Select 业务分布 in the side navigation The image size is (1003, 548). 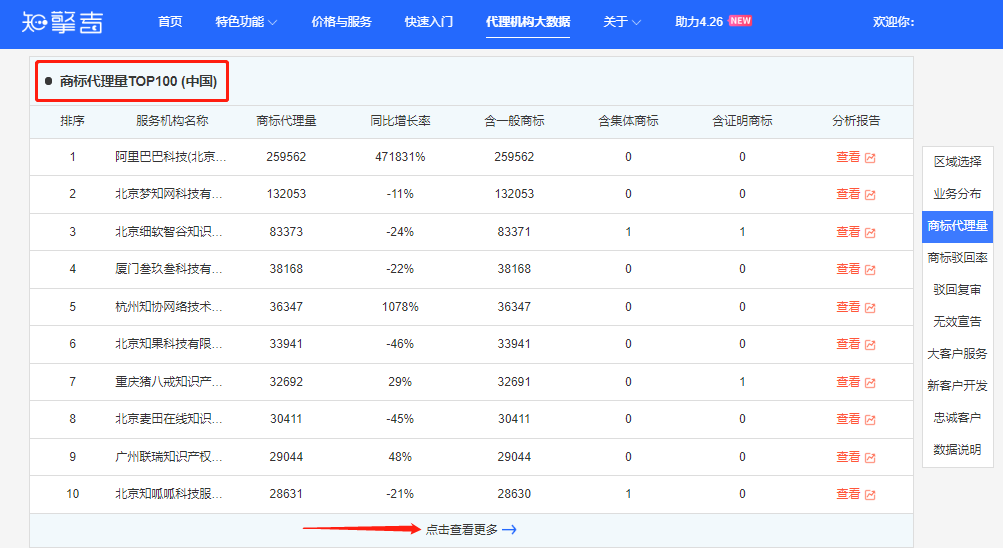click(957, 194)
